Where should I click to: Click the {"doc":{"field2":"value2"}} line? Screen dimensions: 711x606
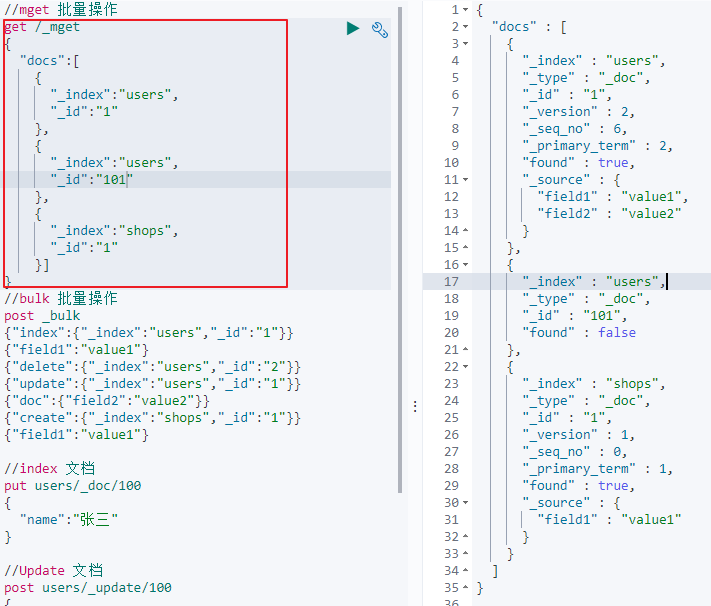coord(107,401)
